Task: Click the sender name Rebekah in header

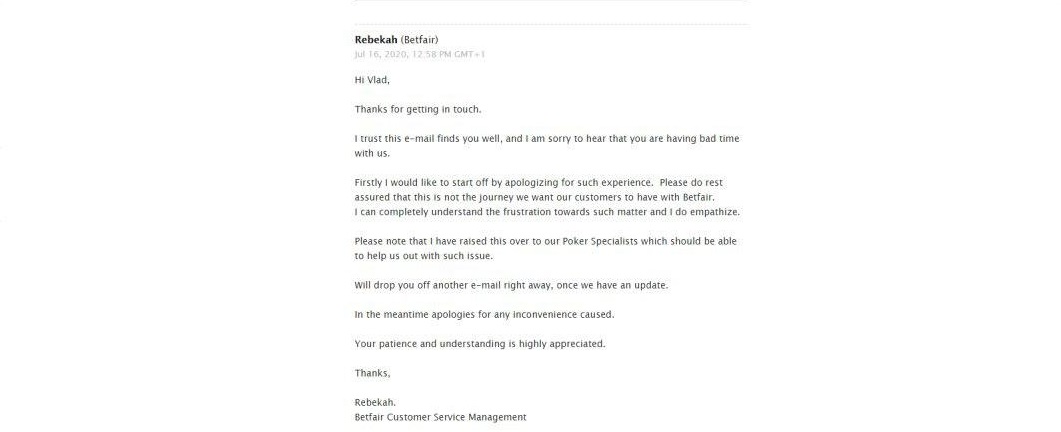Action: click(376, 40)
